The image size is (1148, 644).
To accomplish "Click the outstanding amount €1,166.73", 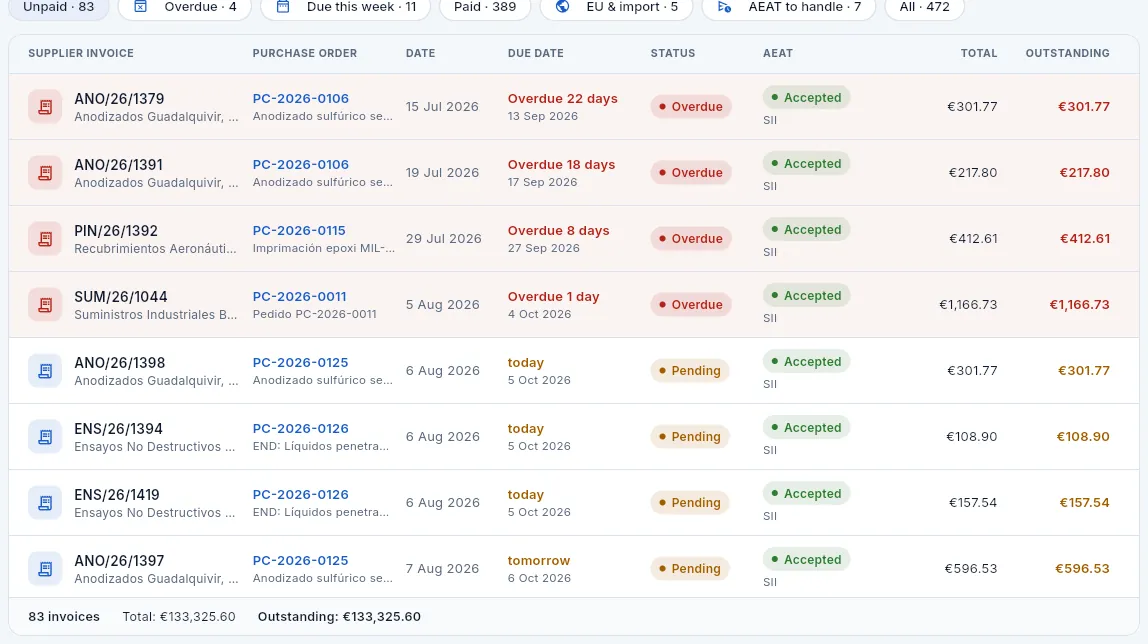I will [1079, 304].
